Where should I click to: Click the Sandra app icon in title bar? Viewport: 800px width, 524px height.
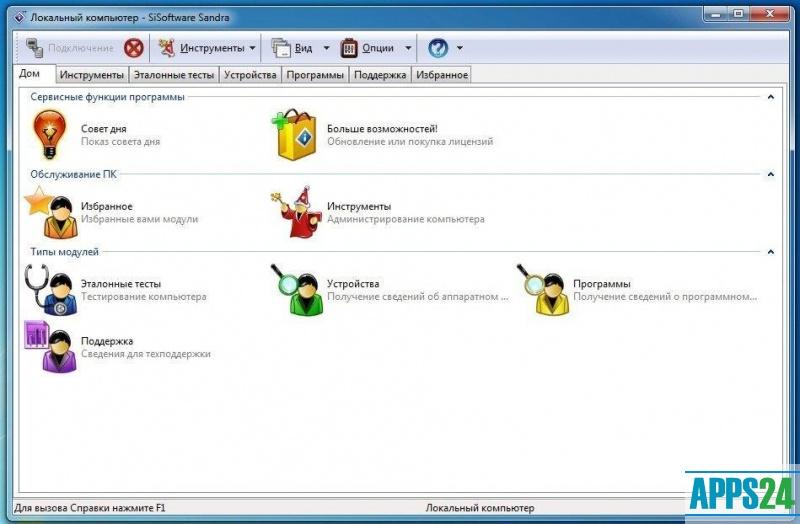click(19, 17)
